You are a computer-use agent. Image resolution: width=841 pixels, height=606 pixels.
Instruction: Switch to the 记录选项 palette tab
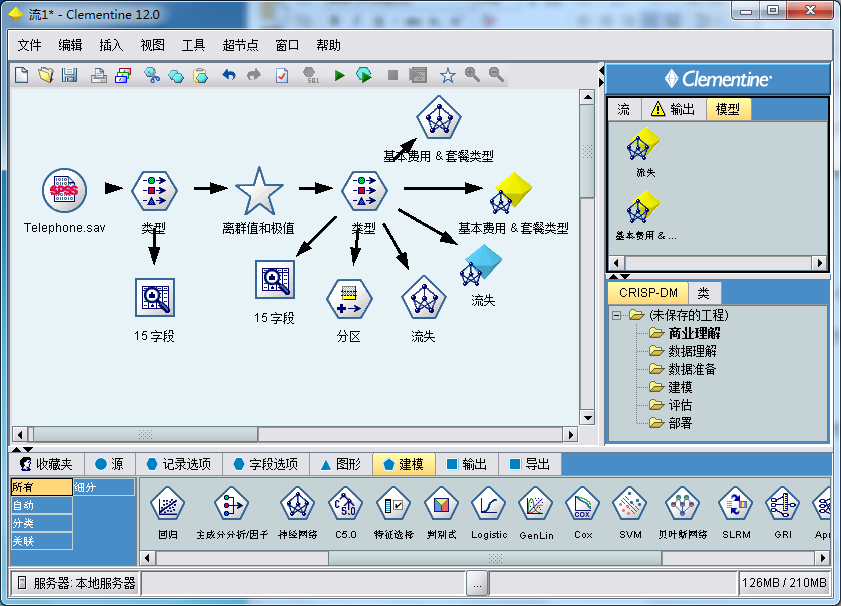click(179, 464)
